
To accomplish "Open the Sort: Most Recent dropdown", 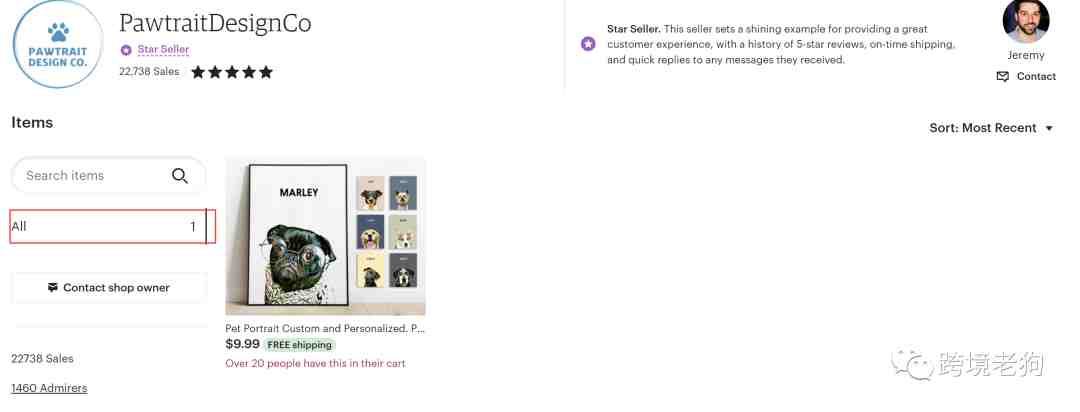I will point(991,128).
